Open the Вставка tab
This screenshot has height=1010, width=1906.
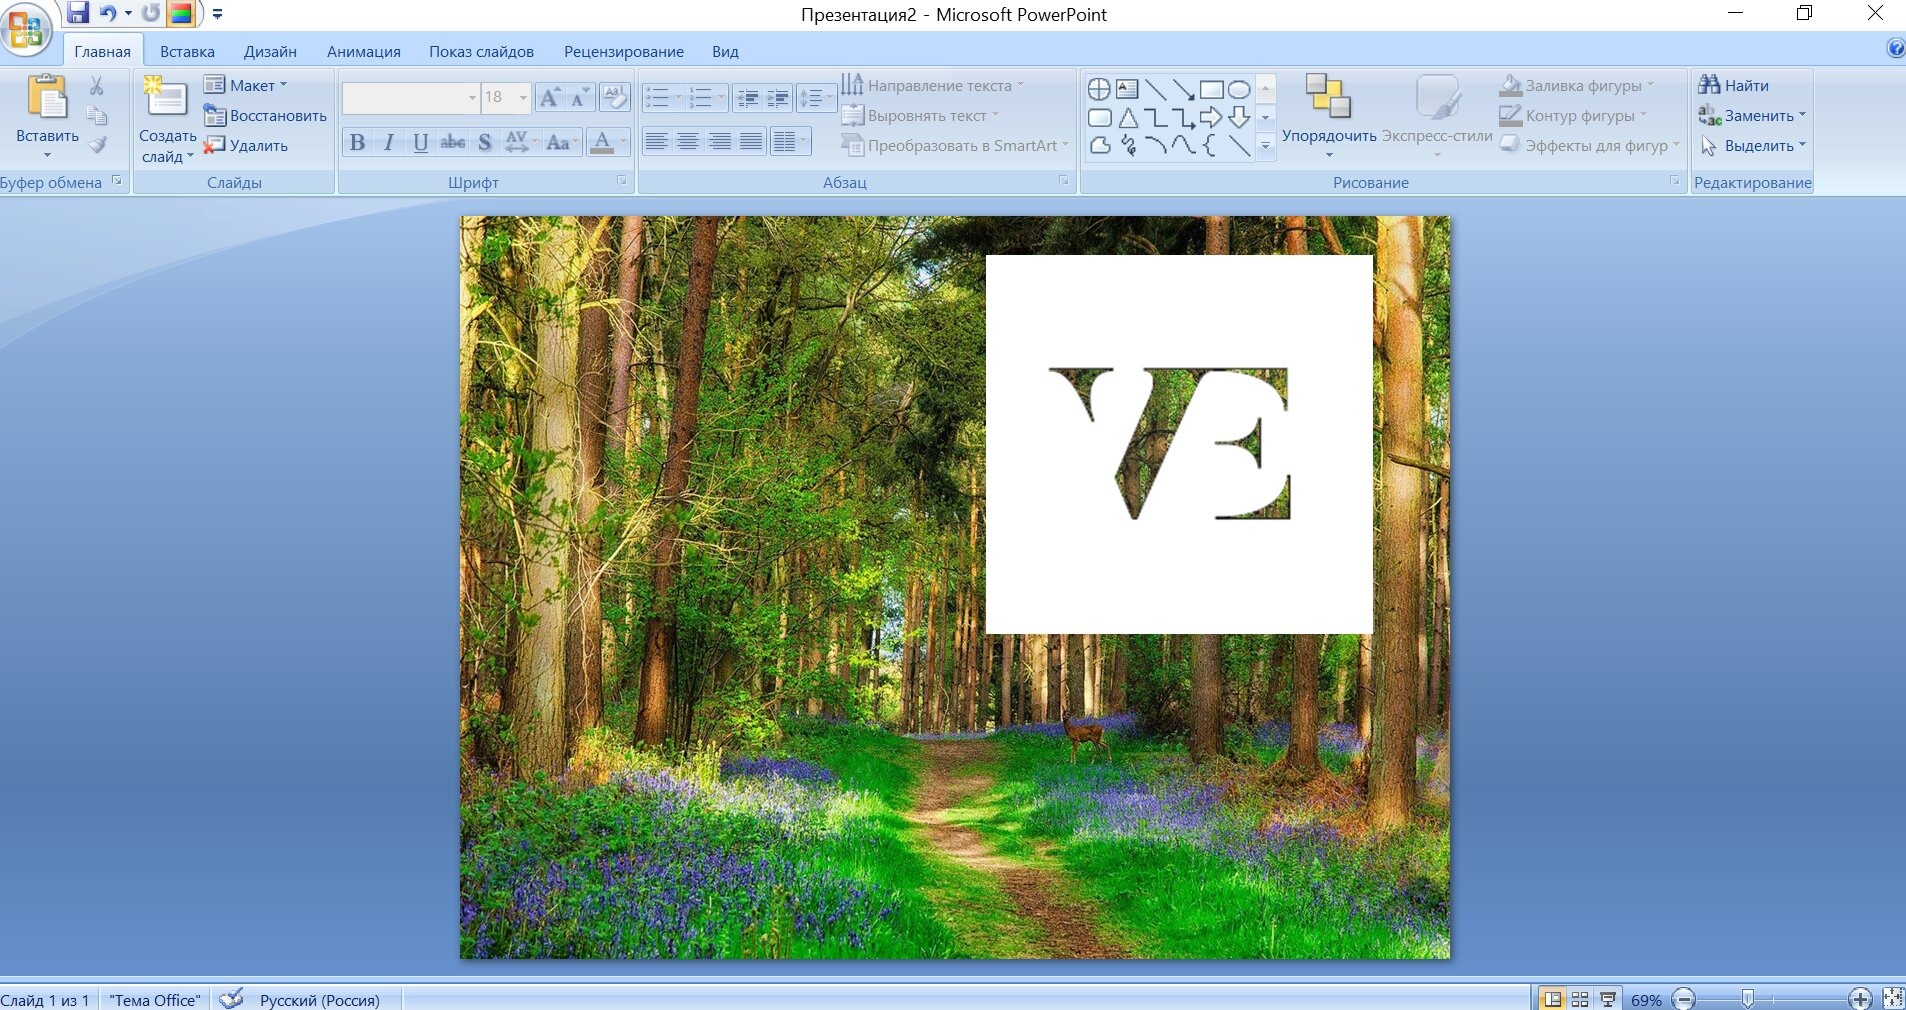(x=187, y=51)
